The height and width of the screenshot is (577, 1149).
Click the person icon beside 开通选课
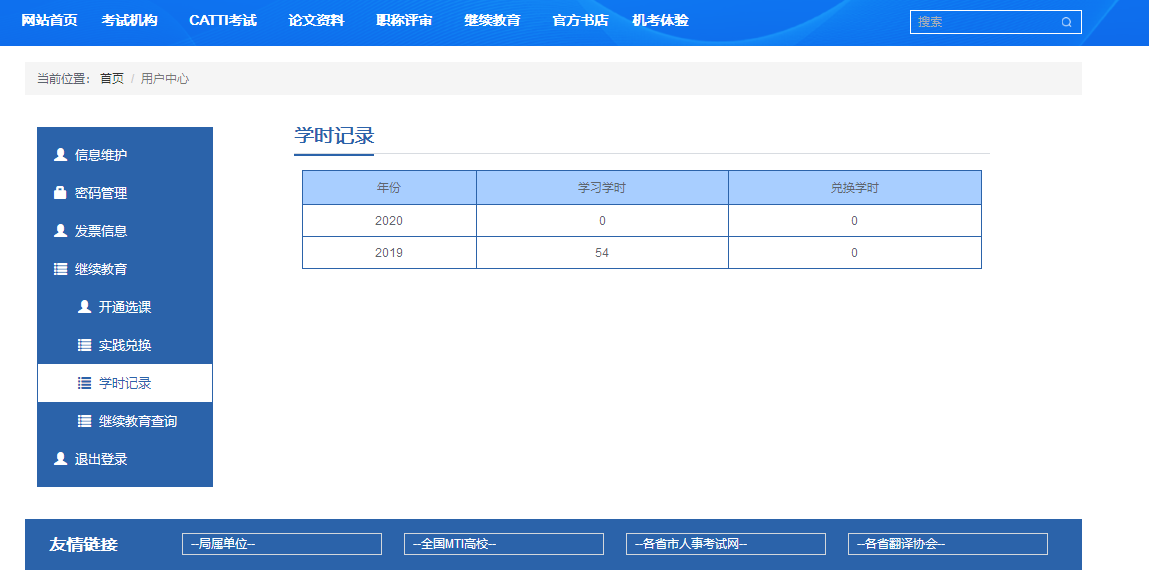tap(84, 307)
